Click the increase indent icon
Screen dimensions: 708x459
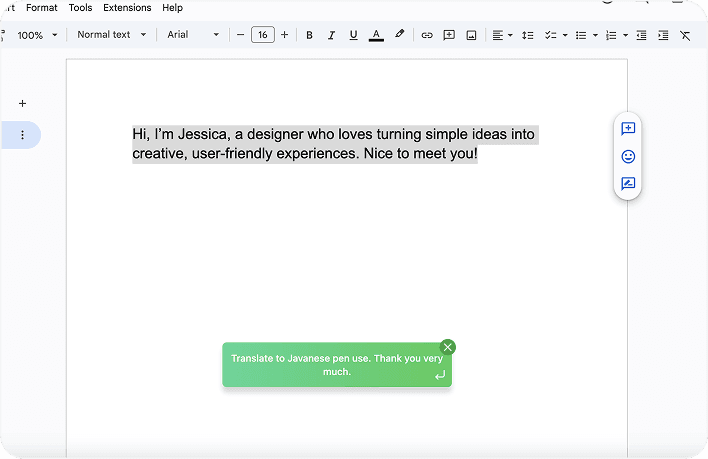tap(663, 35)
